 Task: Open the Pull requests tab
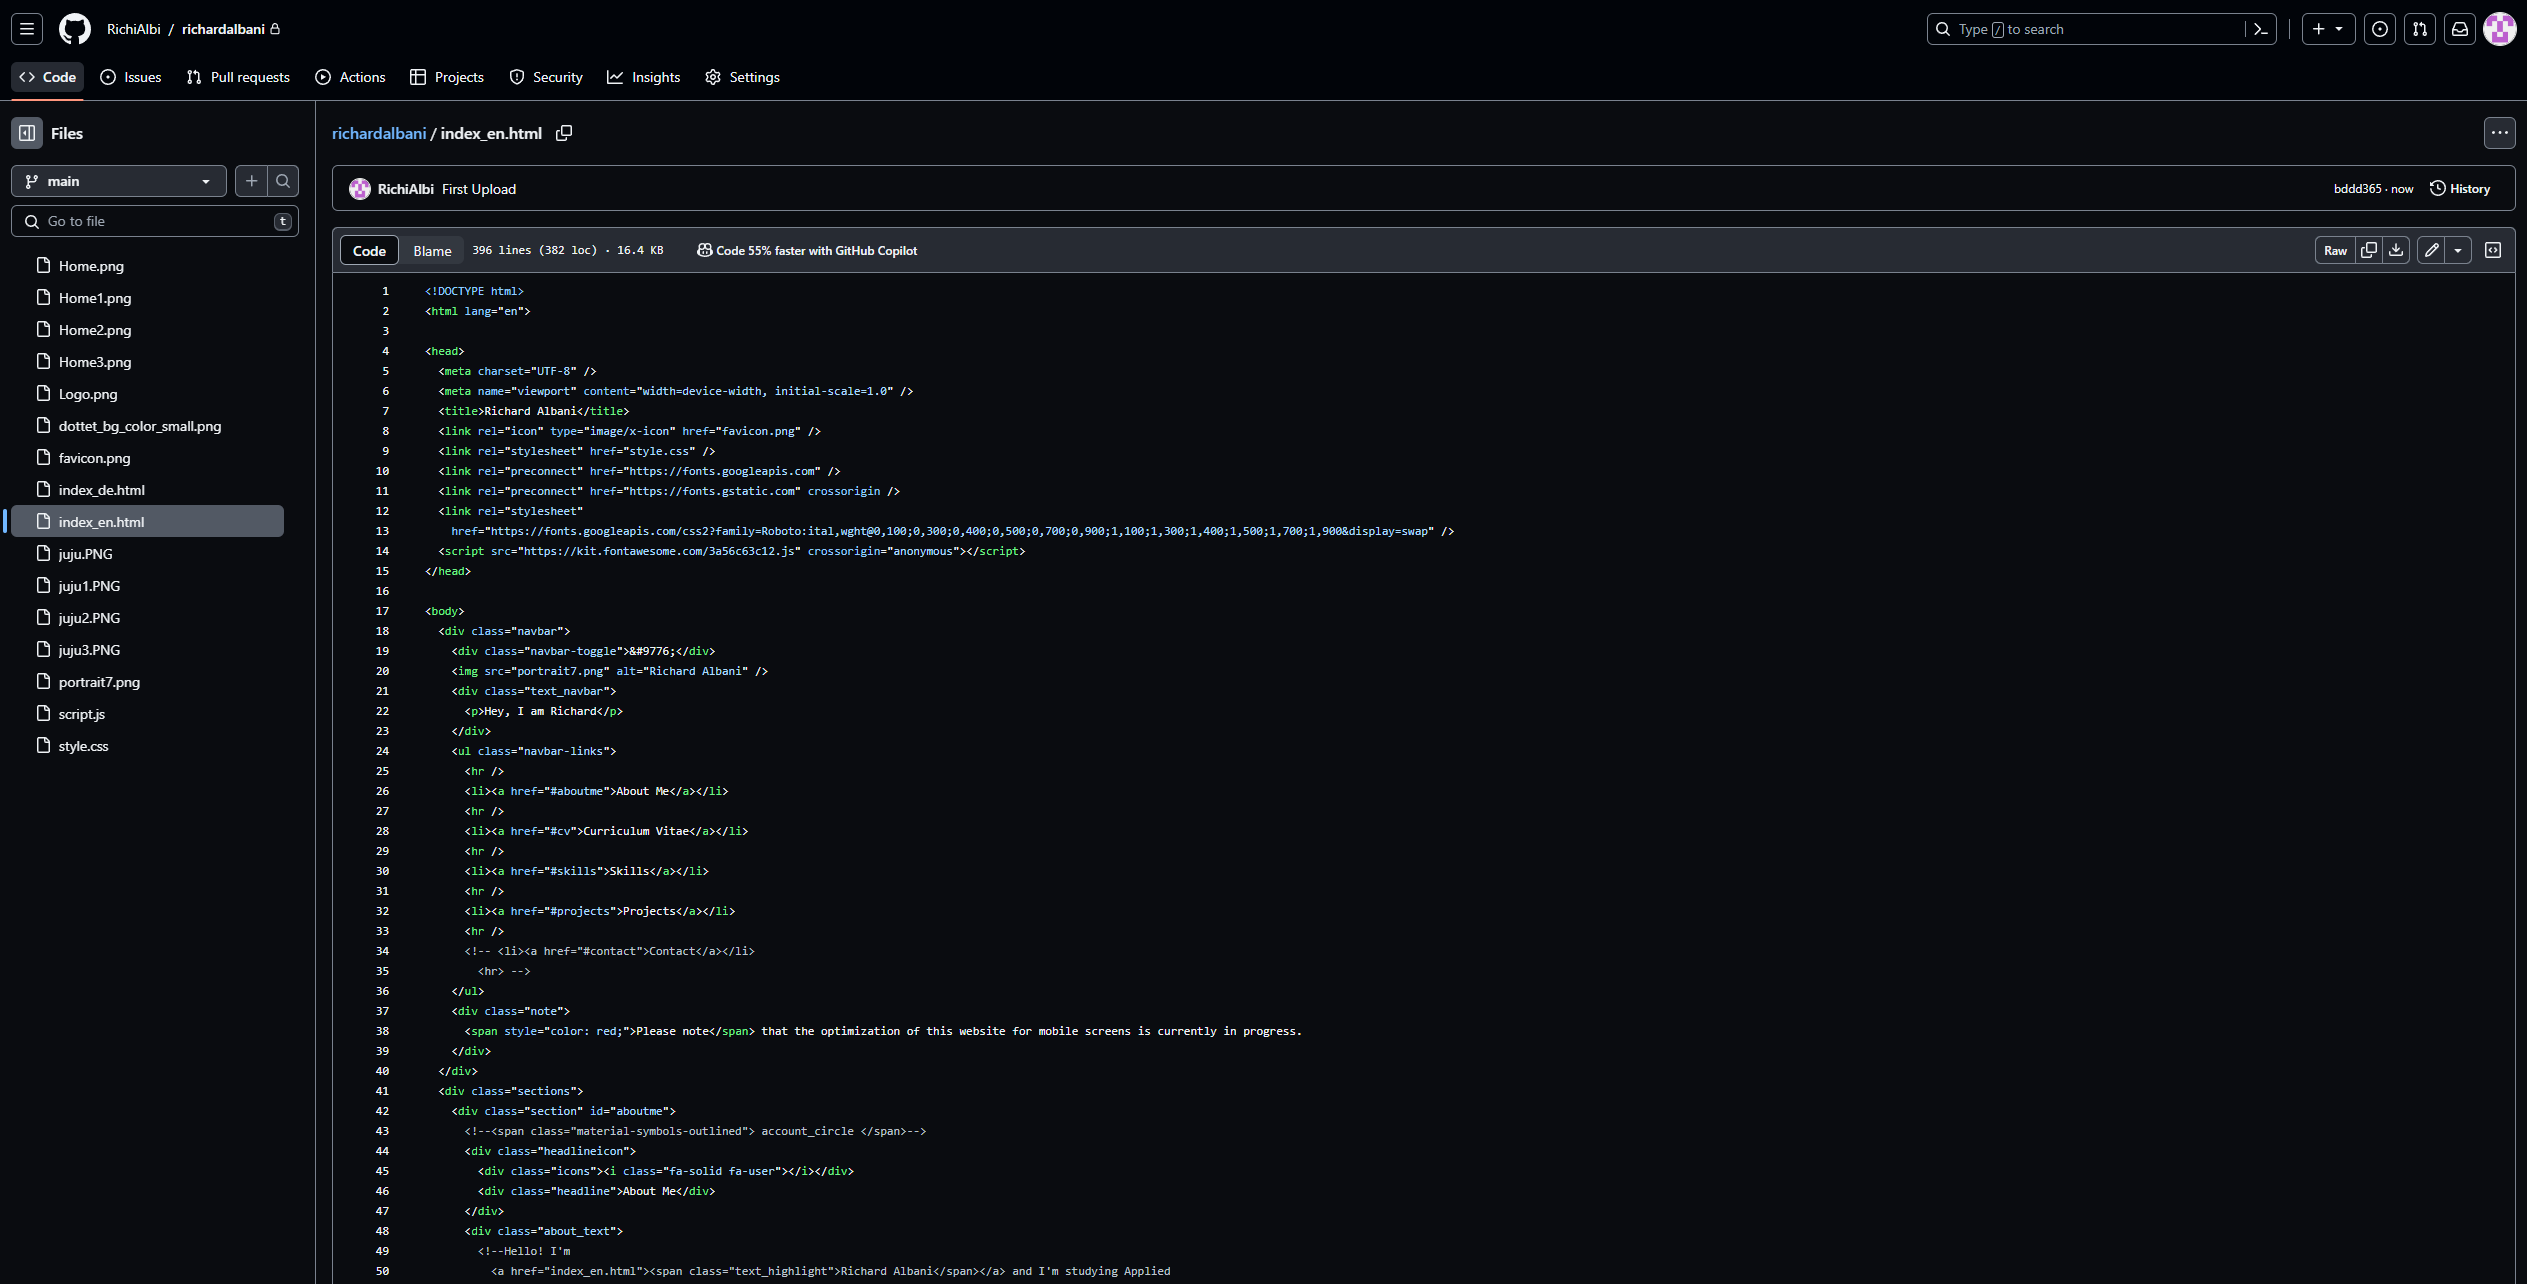click(x=238, y=77)
